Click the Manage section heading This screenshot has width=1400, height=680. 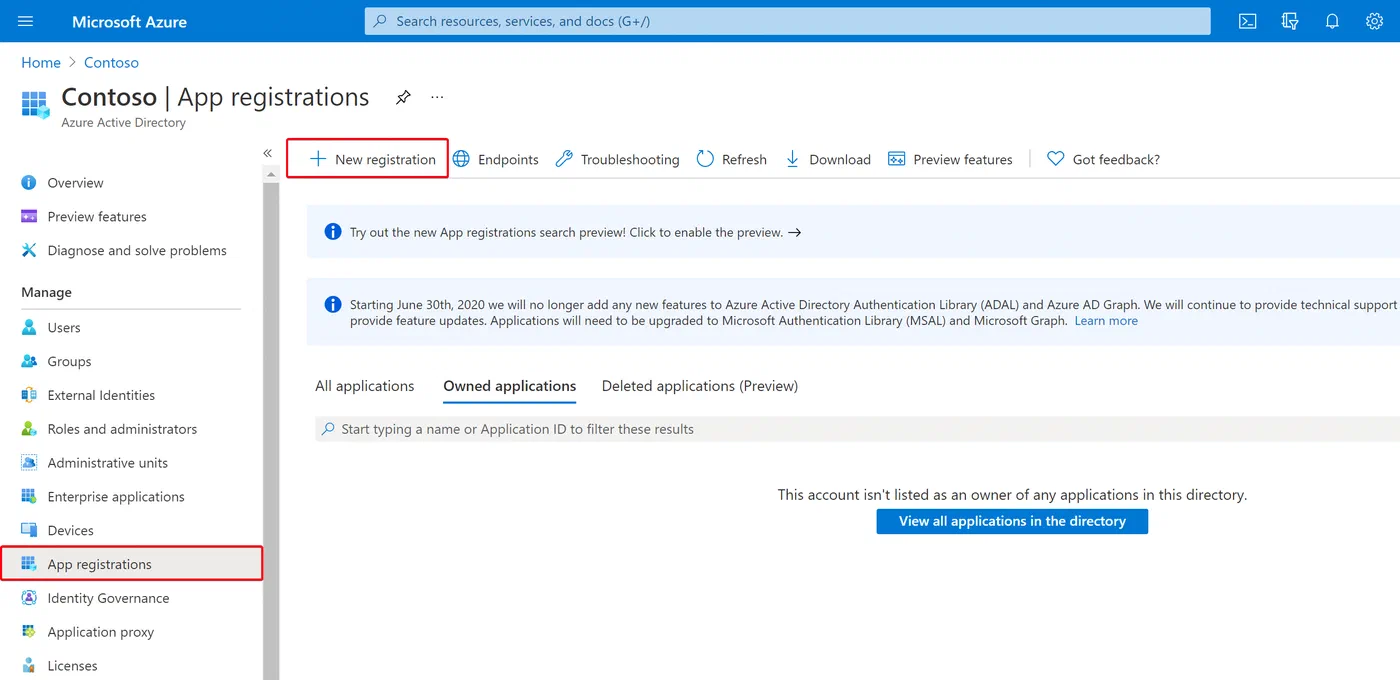46,292
